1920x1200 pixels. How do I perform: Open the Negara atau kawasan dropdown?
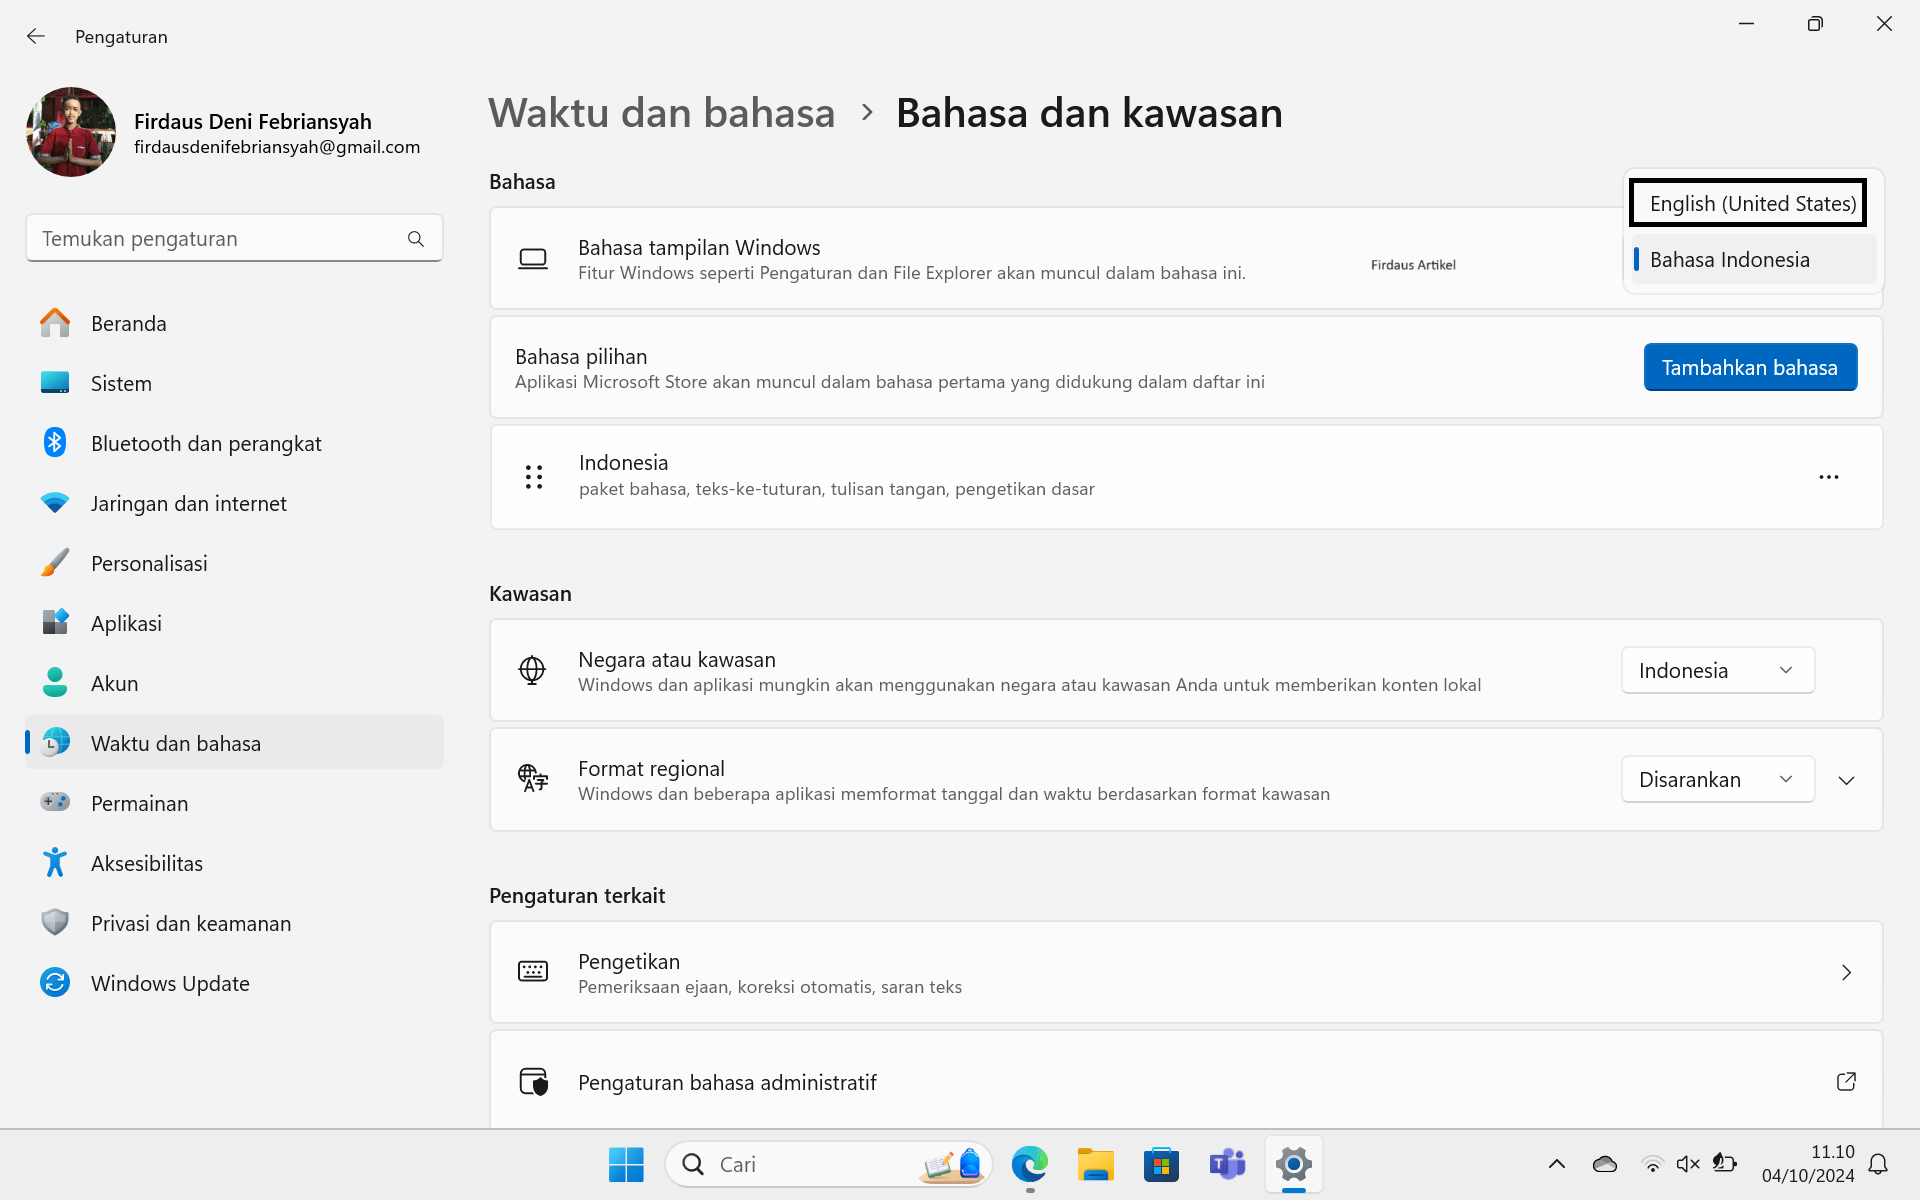pyautogui.click(x=1716, y=670)
